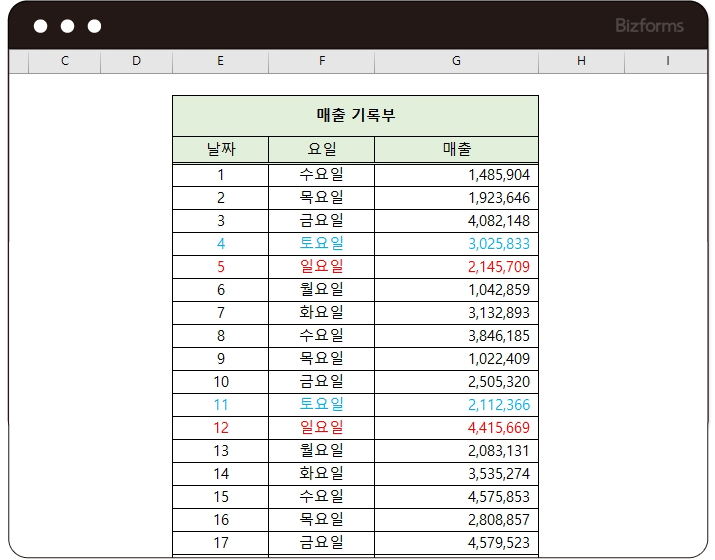Viewport: 715px width, 560px height.
Task: Select the blue date cell 4
Action: (221, 244)
